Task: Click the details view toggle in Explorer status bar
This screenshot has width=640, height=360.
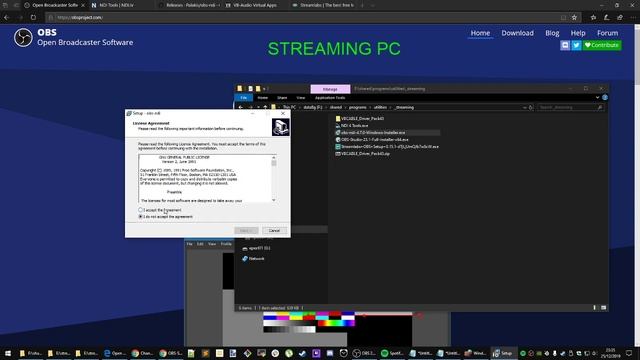Action: pos(595,308)
